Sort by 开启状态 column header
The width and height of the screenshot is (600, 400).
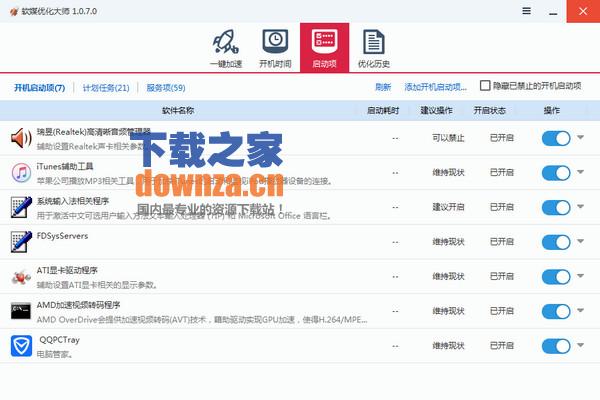click(x=489, y=111)
